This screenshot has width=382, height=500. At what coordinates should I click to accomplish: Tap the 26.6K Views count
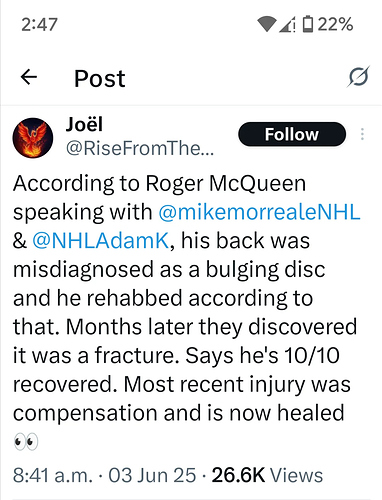(x=267, y=475)
